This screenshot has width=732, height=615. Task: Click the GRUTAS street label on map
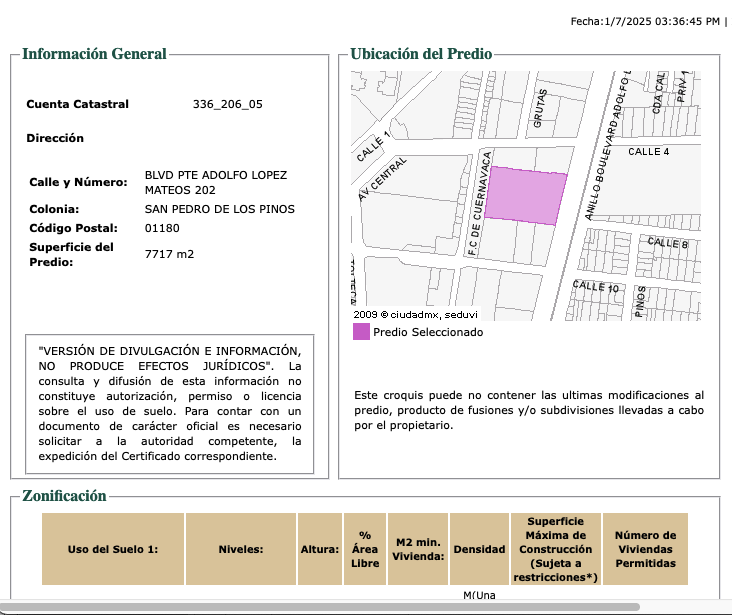[540, 108]
